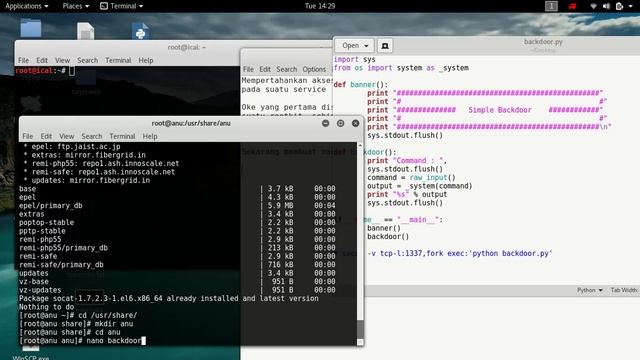The height and width of the screenshot is (360, 640).
Task: Click the battery status icon in top panel
Action: pyautogui.click(x=619, y=6)
